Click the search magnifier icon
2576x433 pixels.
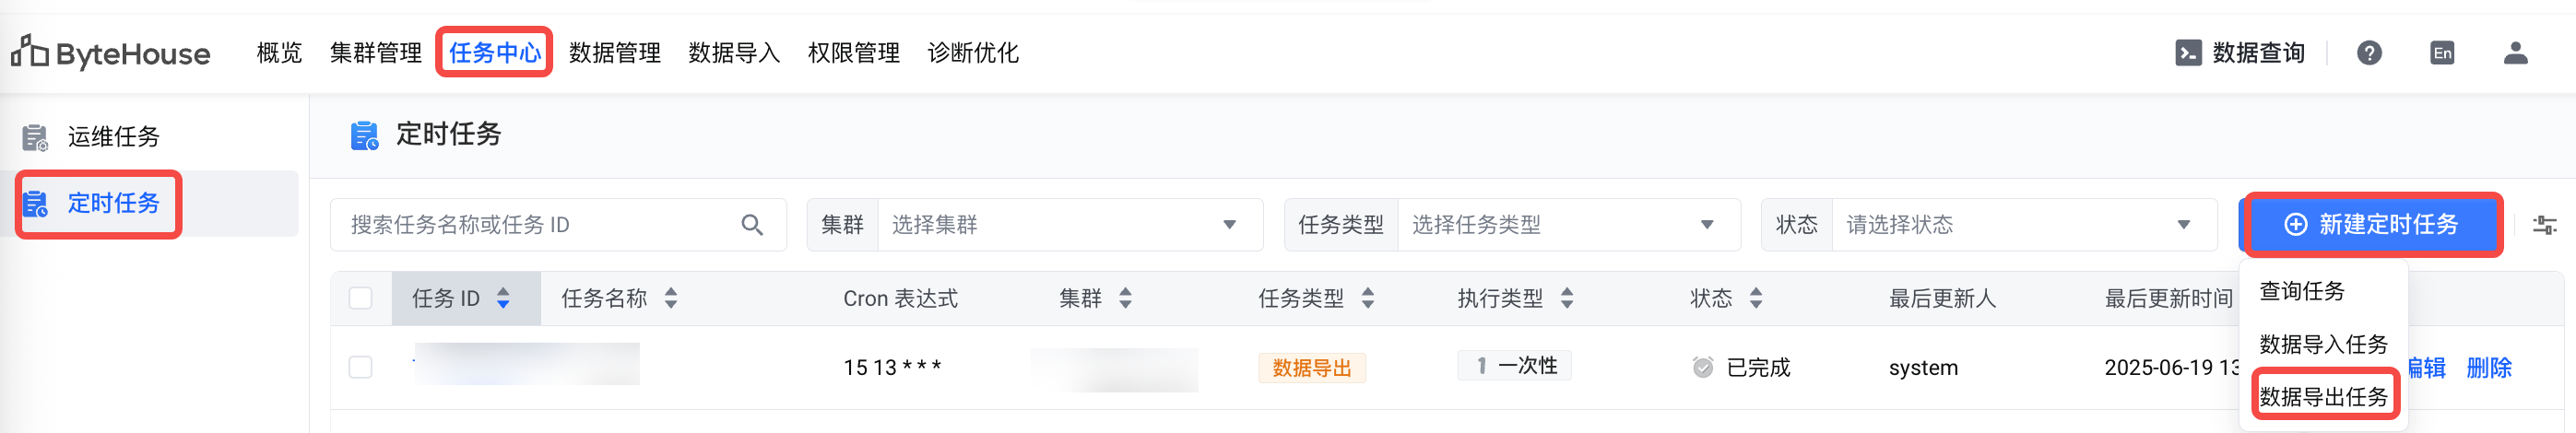(752, 225)
